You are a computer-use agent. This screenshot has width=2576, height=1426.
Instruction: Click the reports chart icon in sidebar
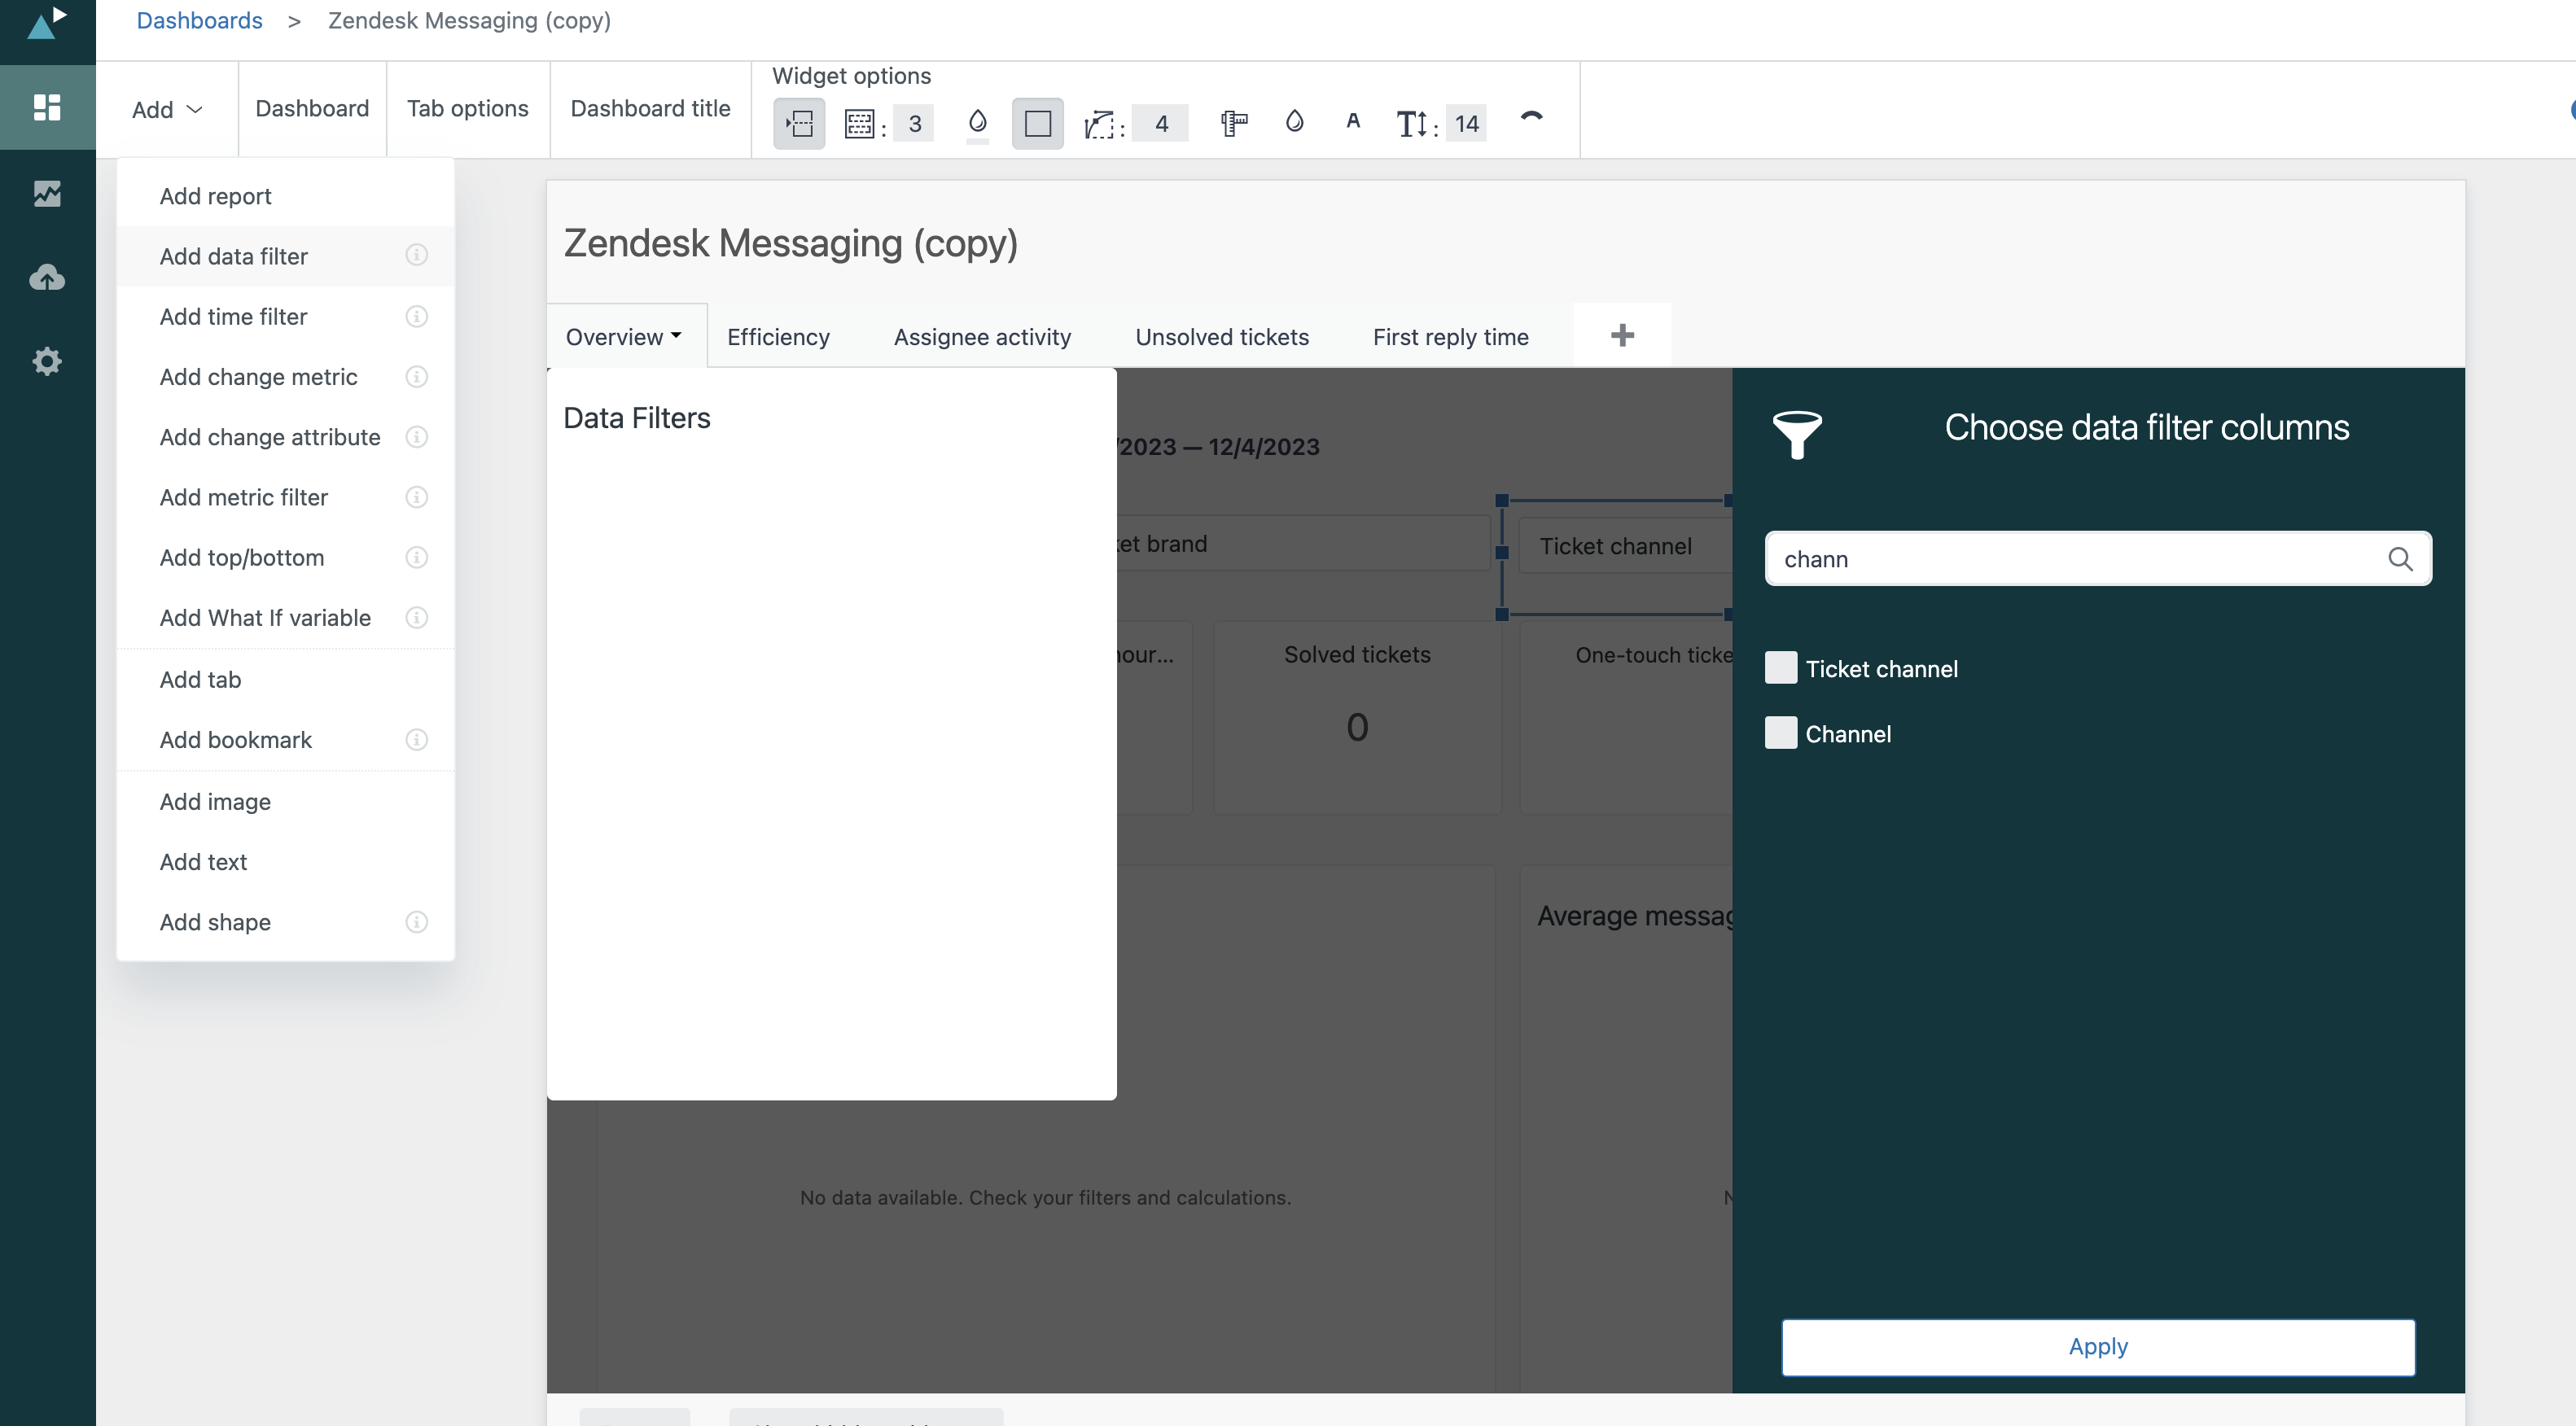click(x=47, y=192)
